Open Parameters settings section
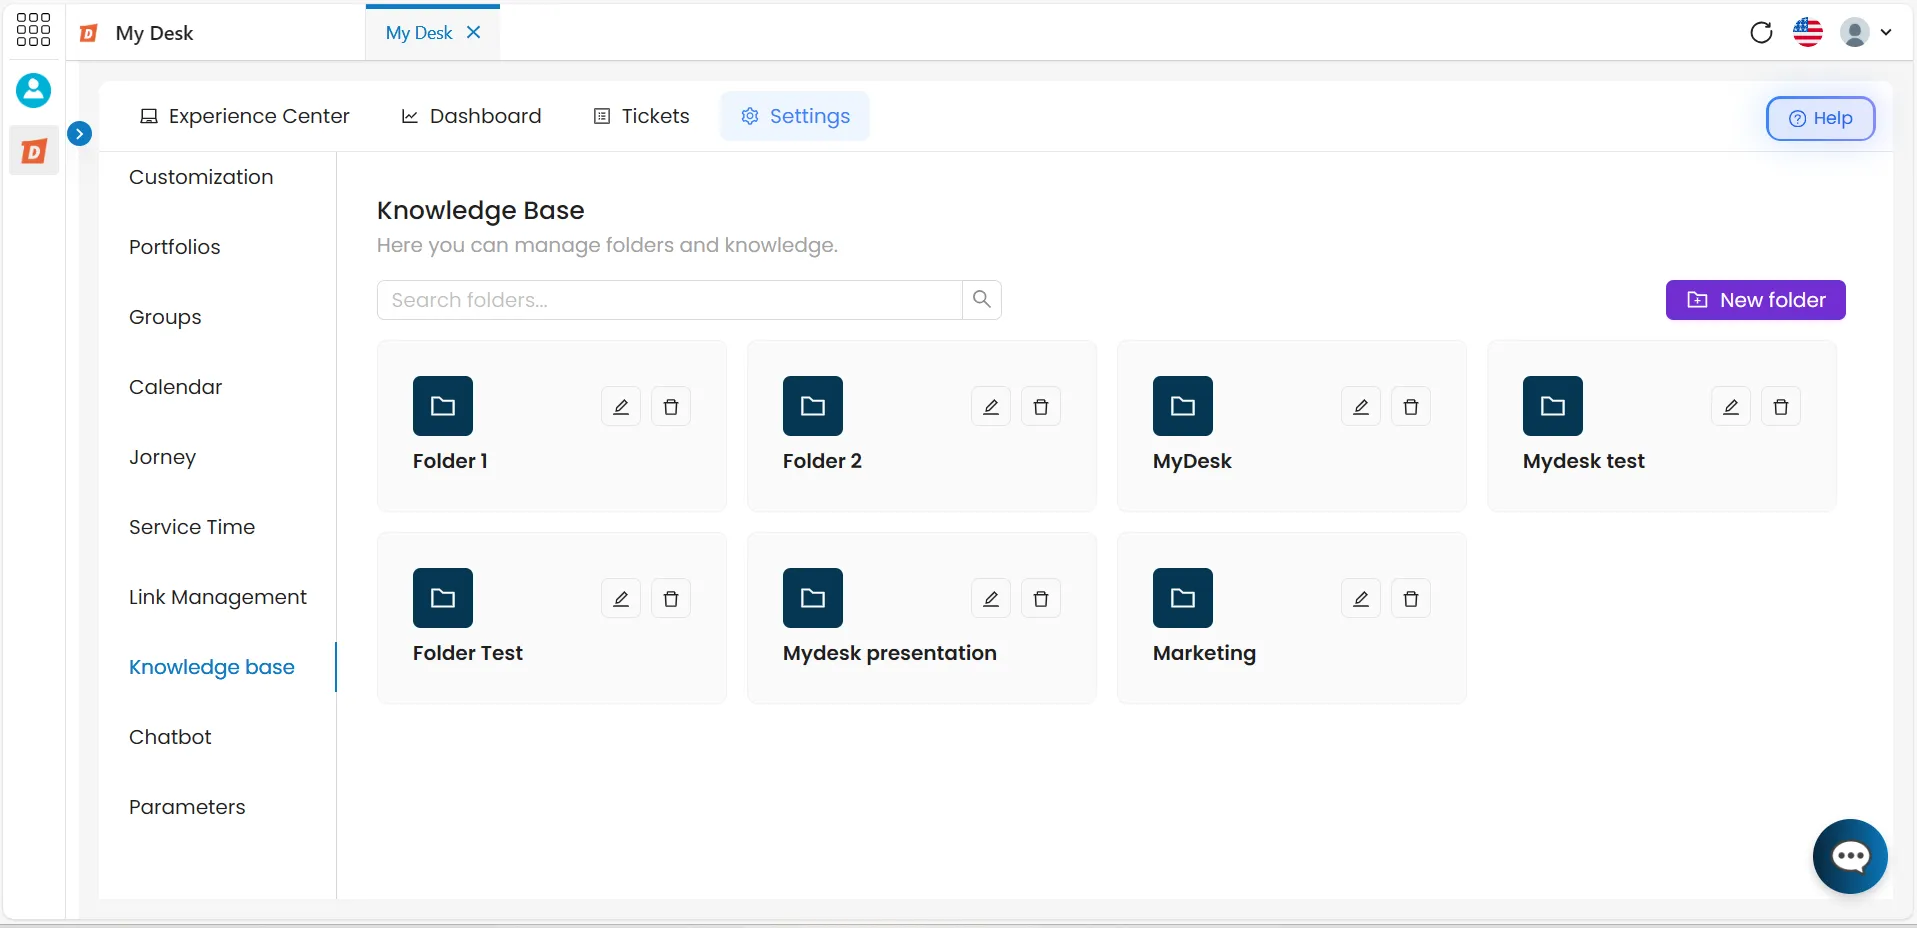 (x=187, y=807)
